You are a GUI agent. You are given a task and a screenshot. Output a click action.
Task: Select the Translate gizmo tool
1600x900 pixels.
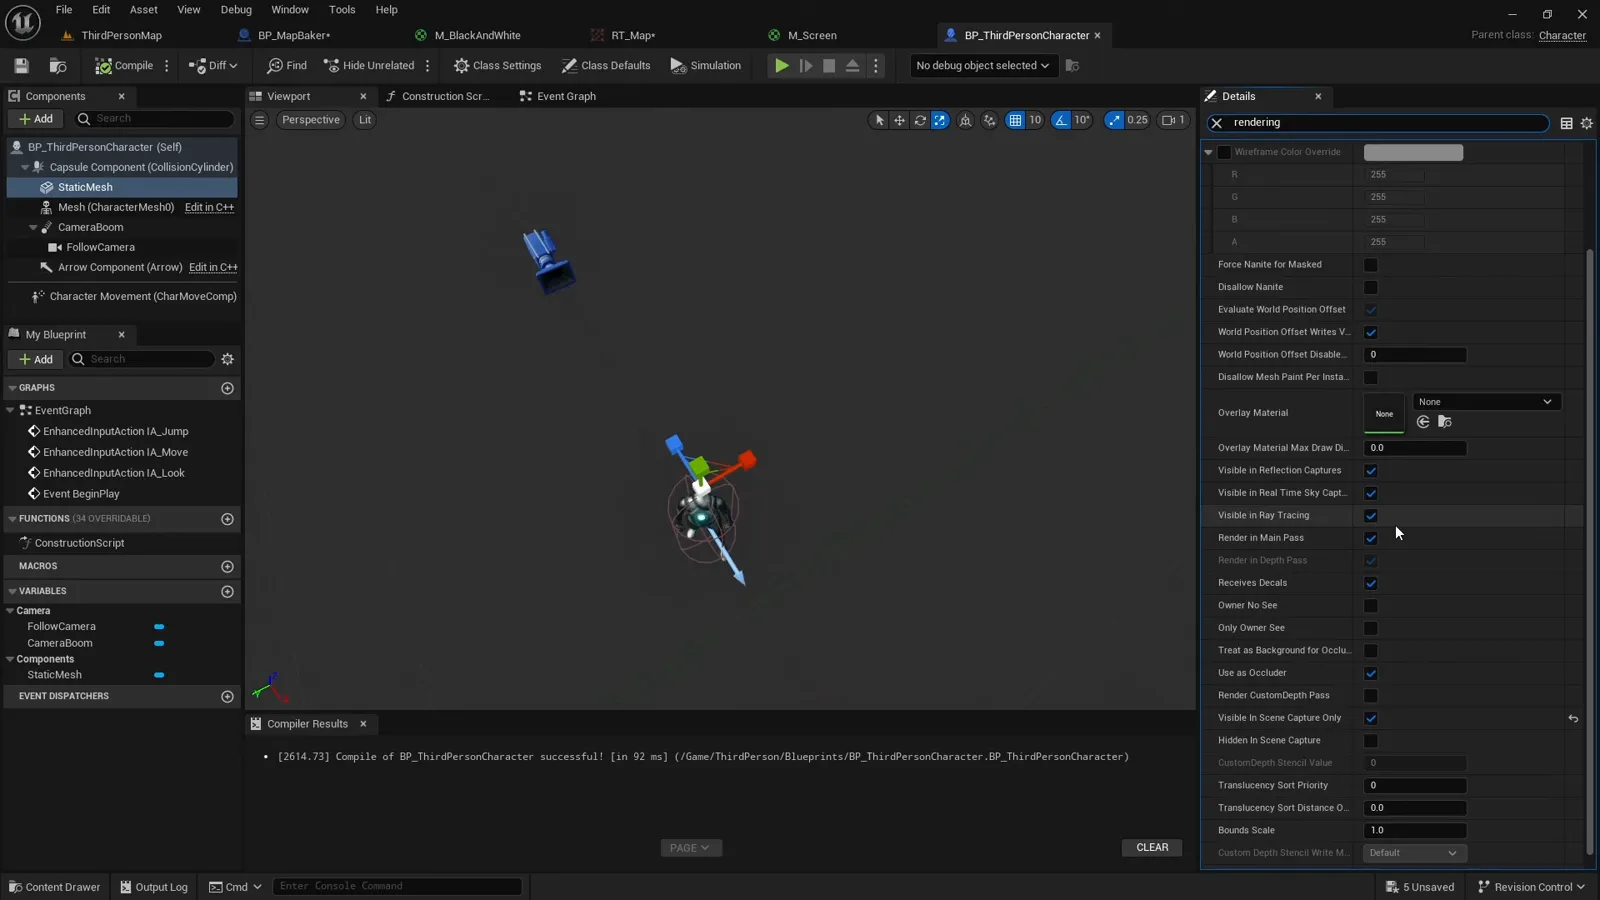[899, 120]
